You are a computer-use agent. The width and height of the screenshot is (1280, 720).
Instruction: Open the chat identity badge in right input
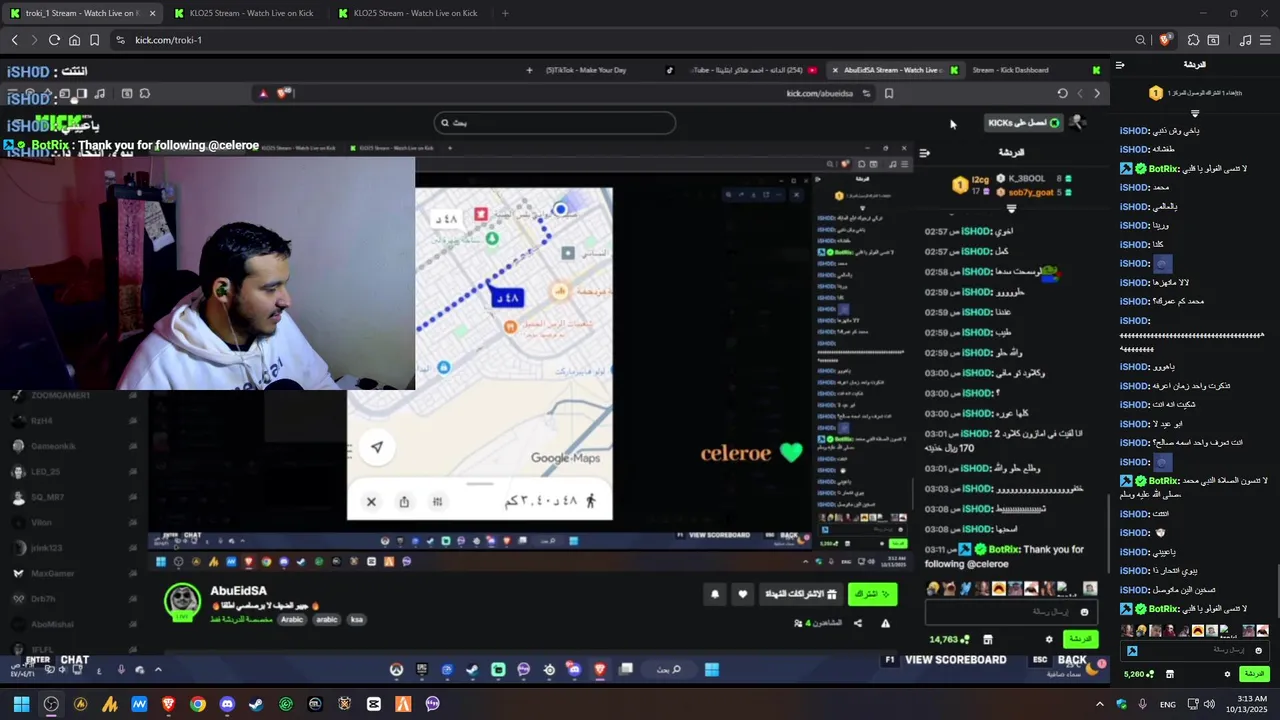click(1132, 651)
